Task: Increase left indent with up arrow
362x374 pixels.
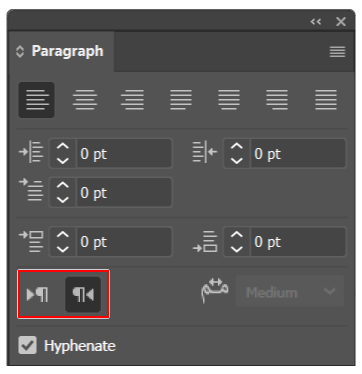Action: (x=62, y=147)
